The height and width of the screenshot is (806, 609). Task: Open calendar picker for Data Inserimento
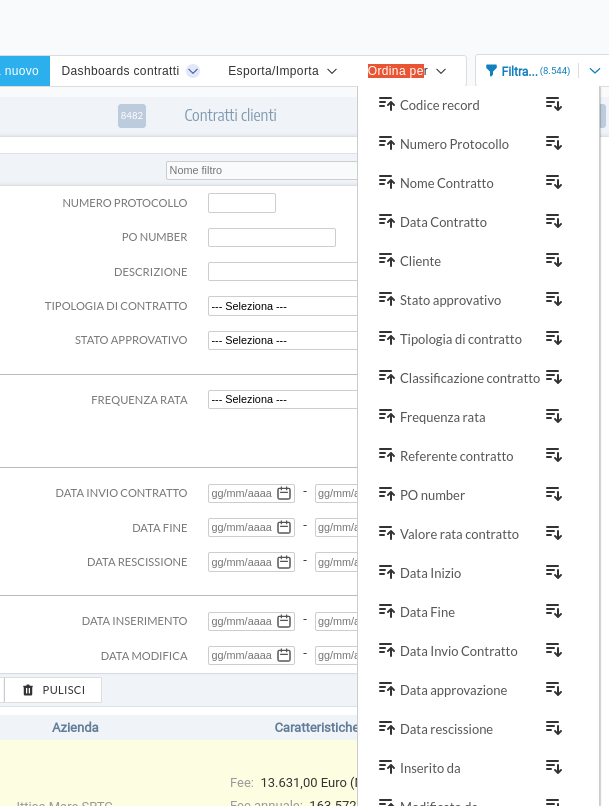284,621
